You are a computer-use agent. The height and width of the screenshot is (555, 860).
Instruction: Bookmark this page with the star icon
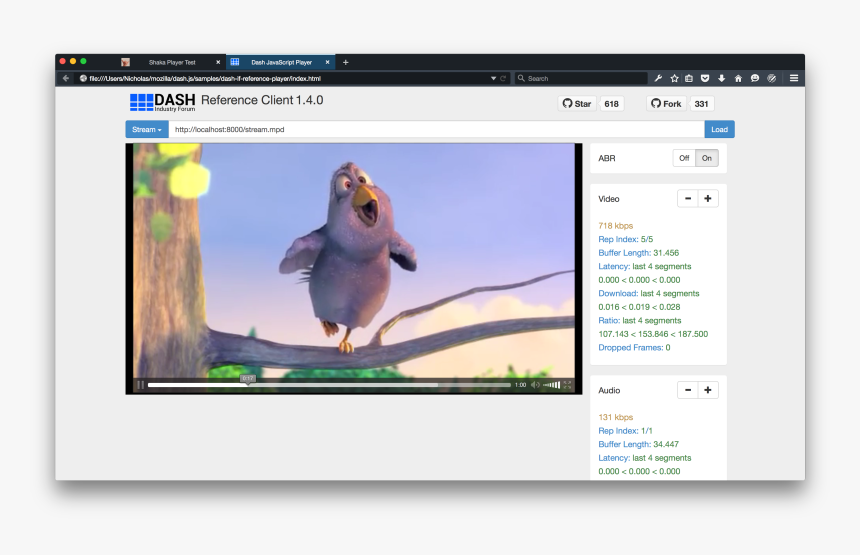coord(674,78)
